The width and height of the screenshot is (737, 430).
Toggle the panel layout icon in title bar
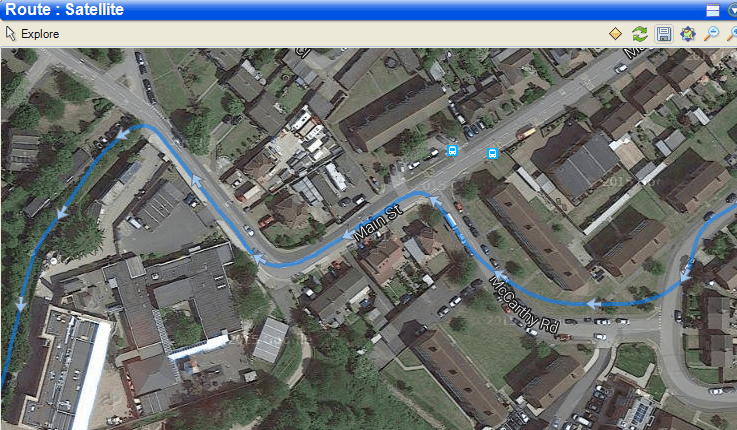pyautogui.click(x=713, y=10)
